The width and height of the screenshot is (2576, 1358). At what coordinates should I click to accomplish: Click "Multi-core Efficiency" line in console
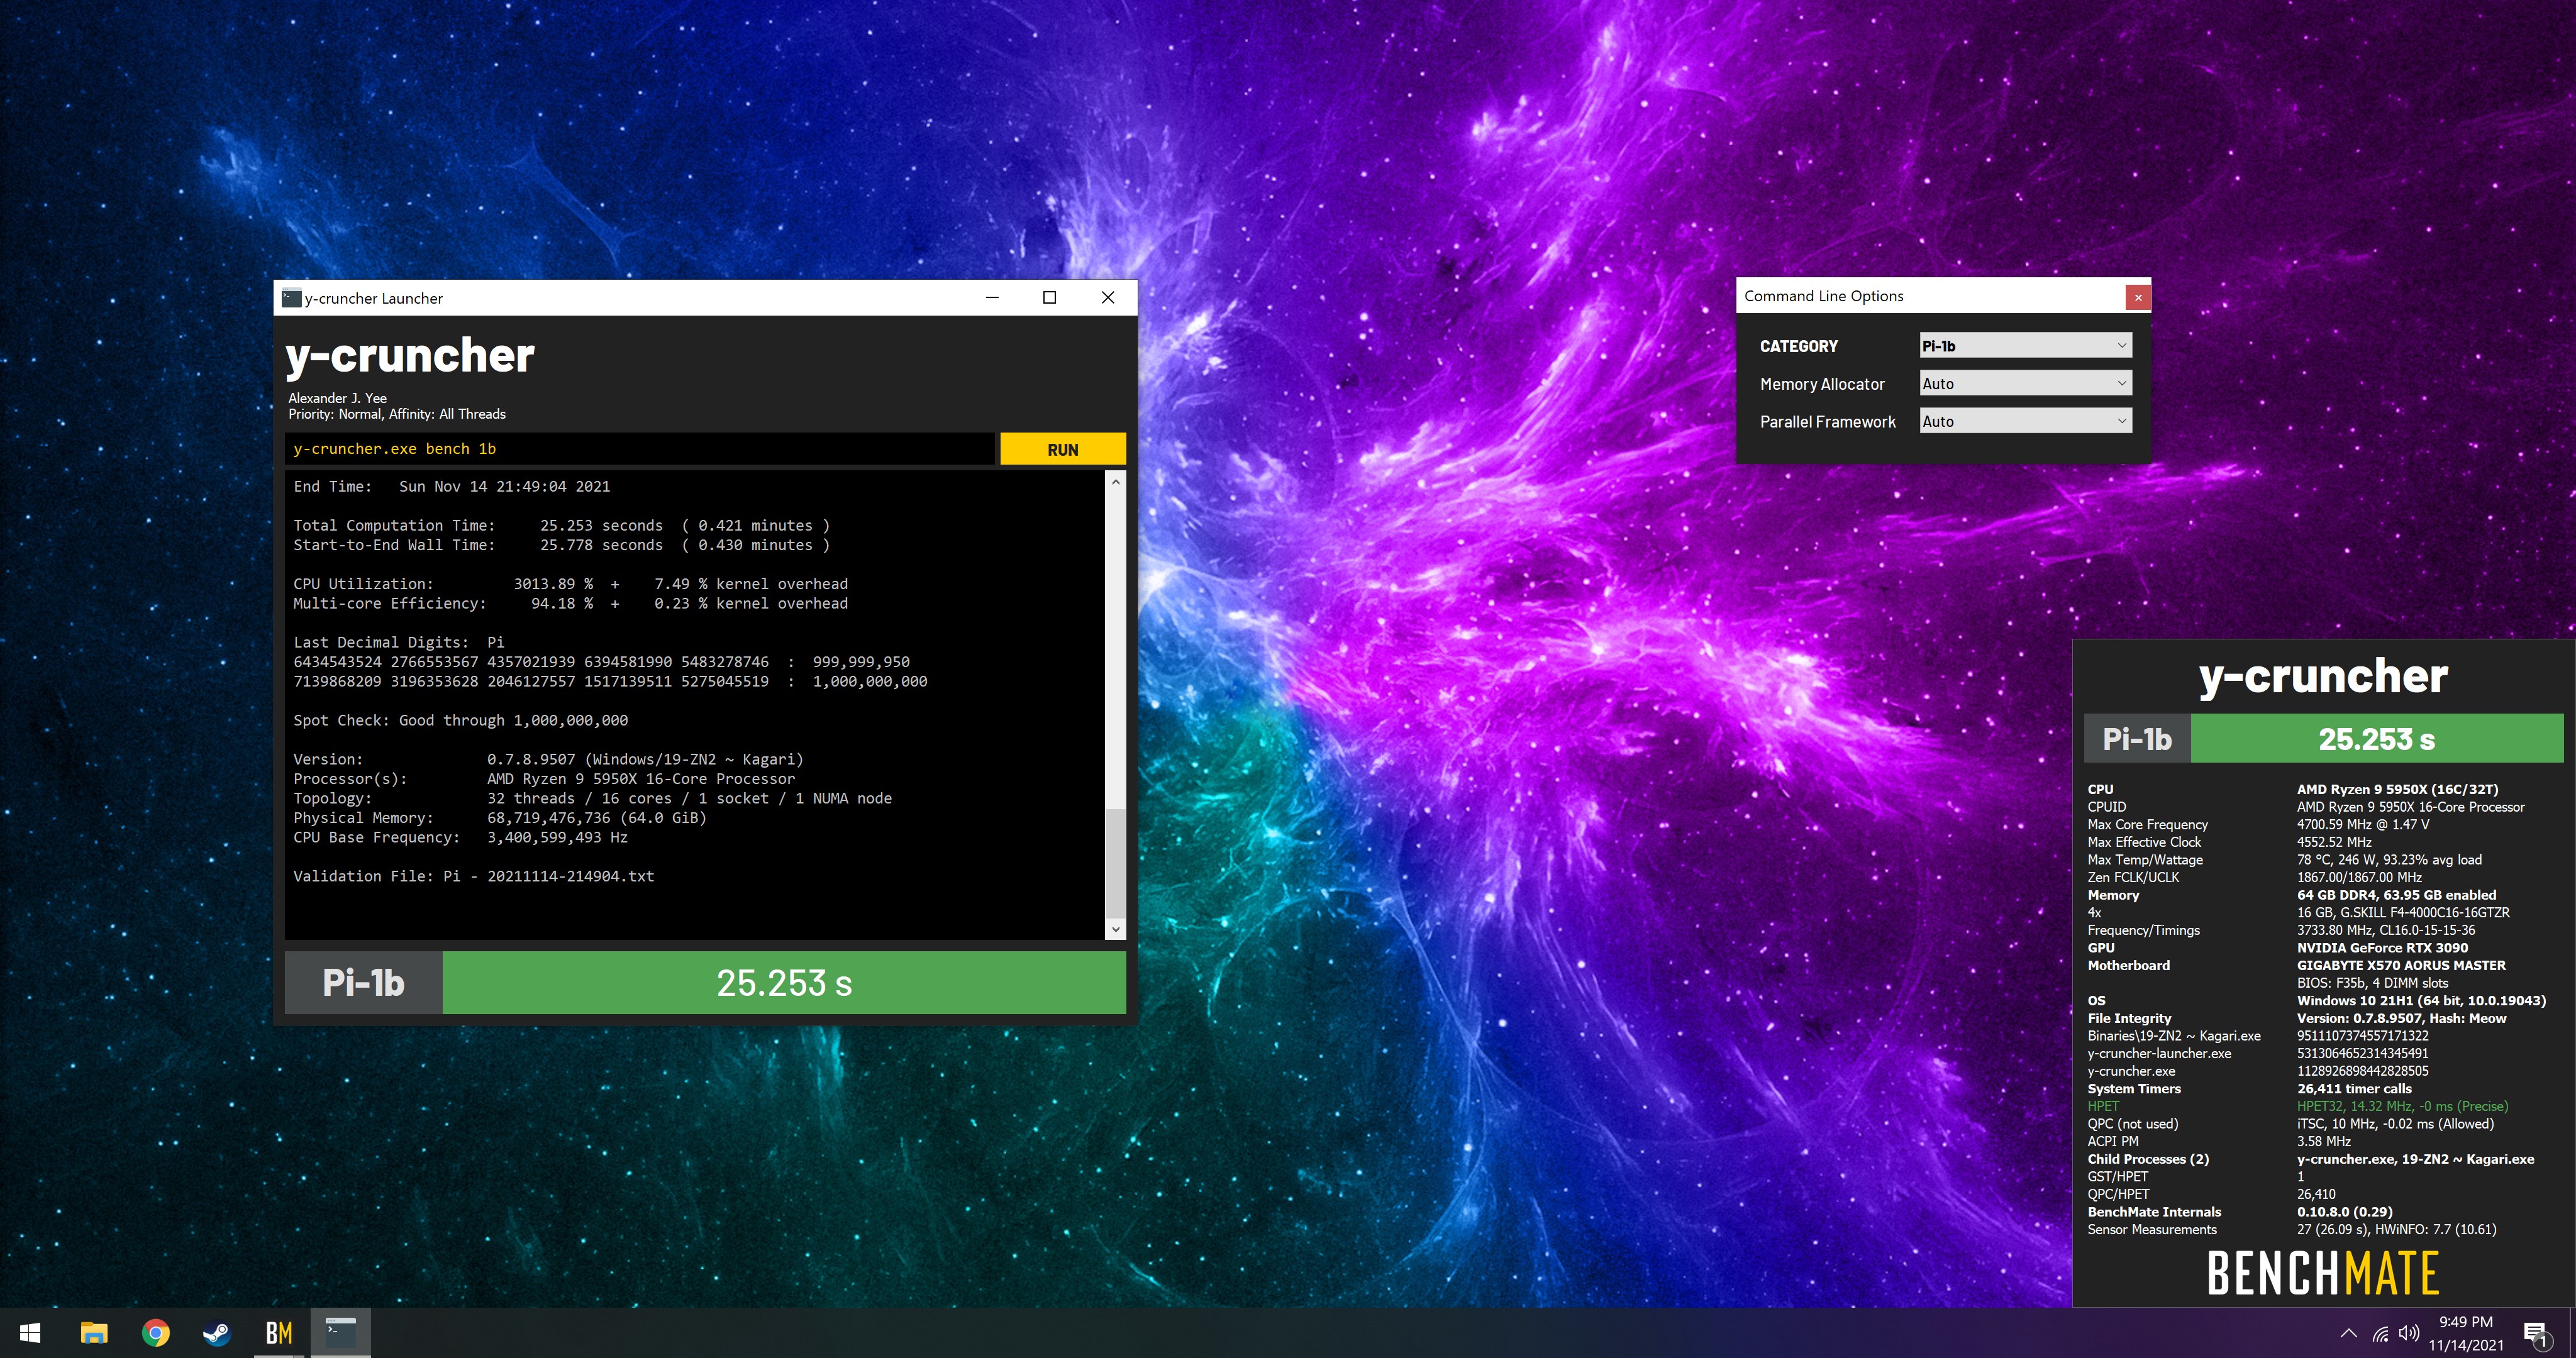click(x=570, y=604)
